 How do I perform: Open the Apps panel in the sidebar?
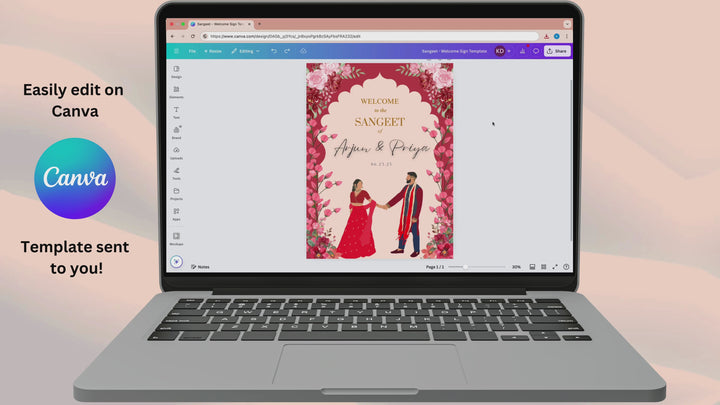tap(176, 214)
